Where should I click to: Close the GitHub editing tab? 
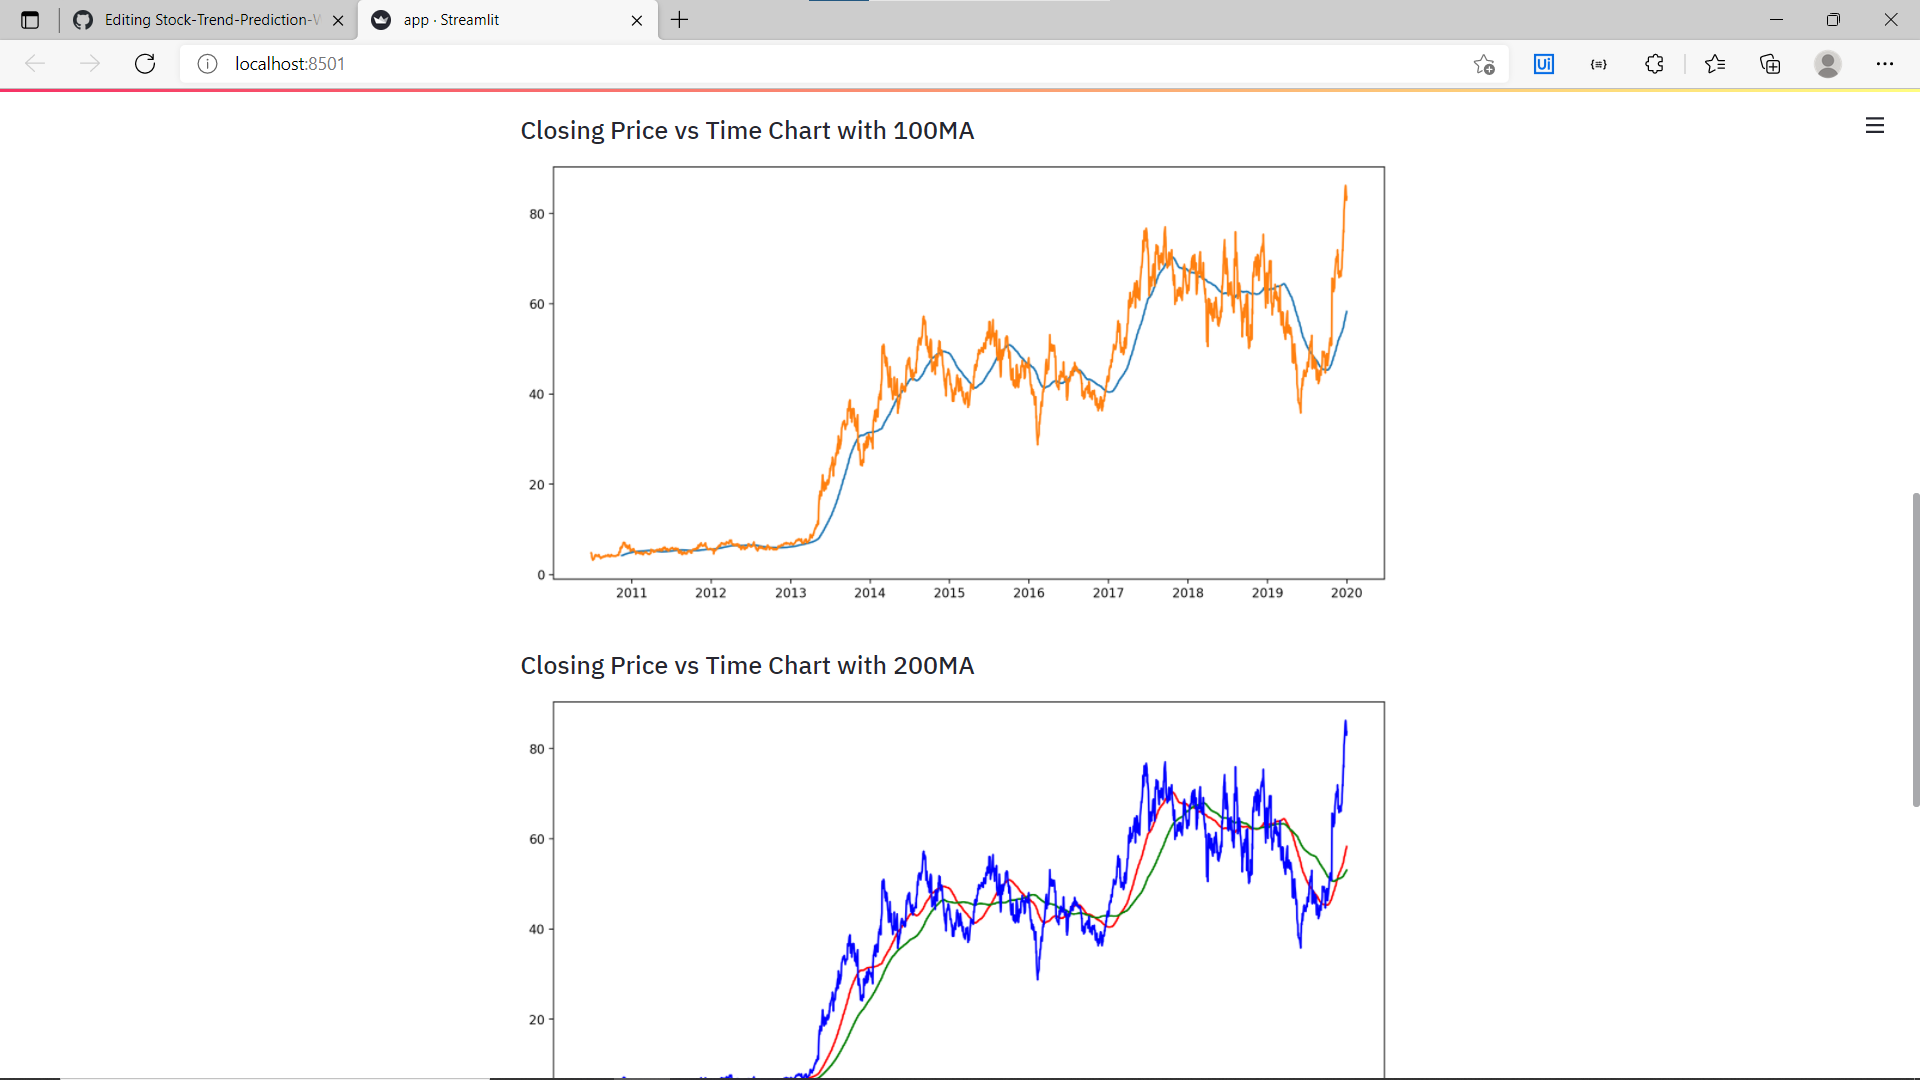[338, 20]
